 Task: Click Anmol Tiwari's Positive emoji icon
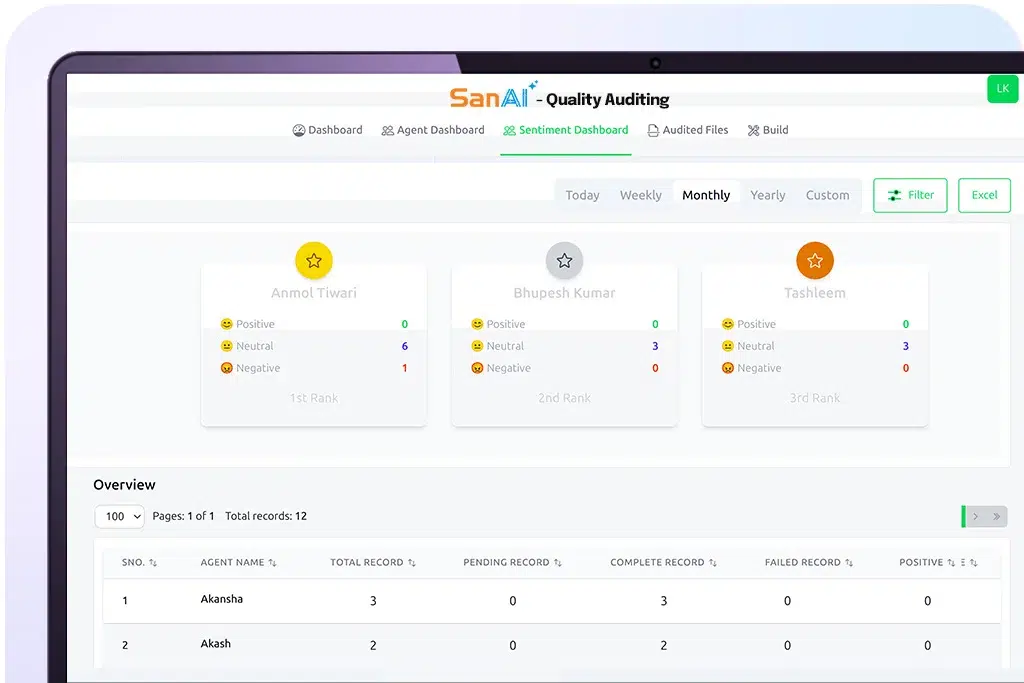[227, 324]
